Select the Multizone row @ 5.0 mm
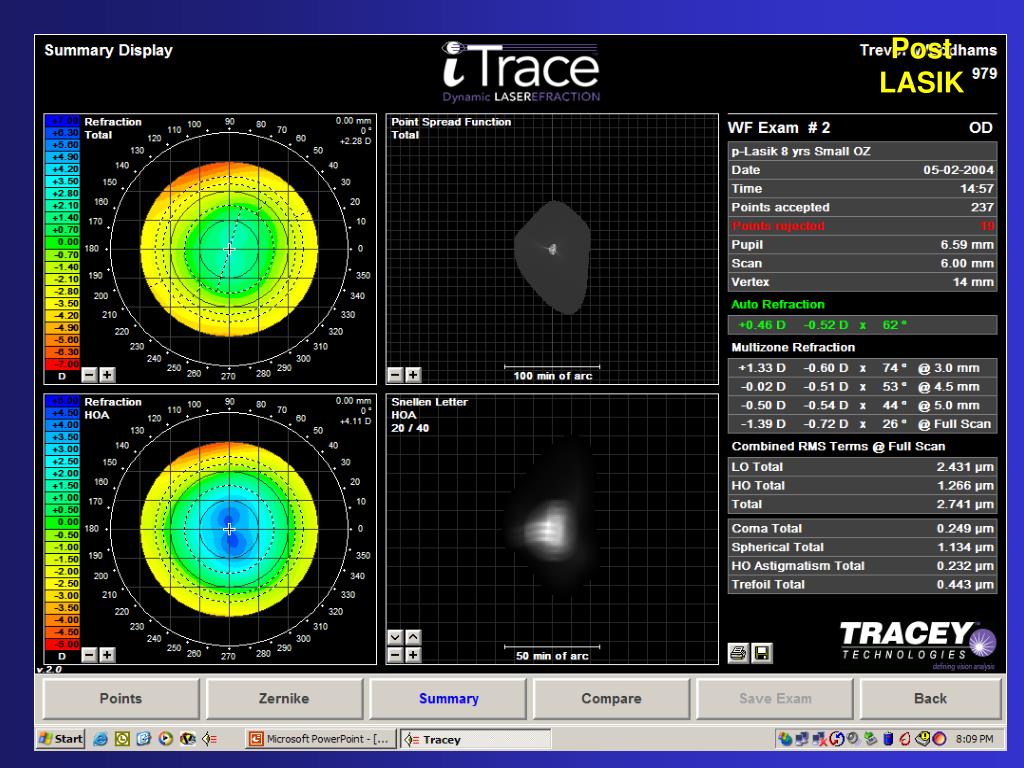 [863, 405]
